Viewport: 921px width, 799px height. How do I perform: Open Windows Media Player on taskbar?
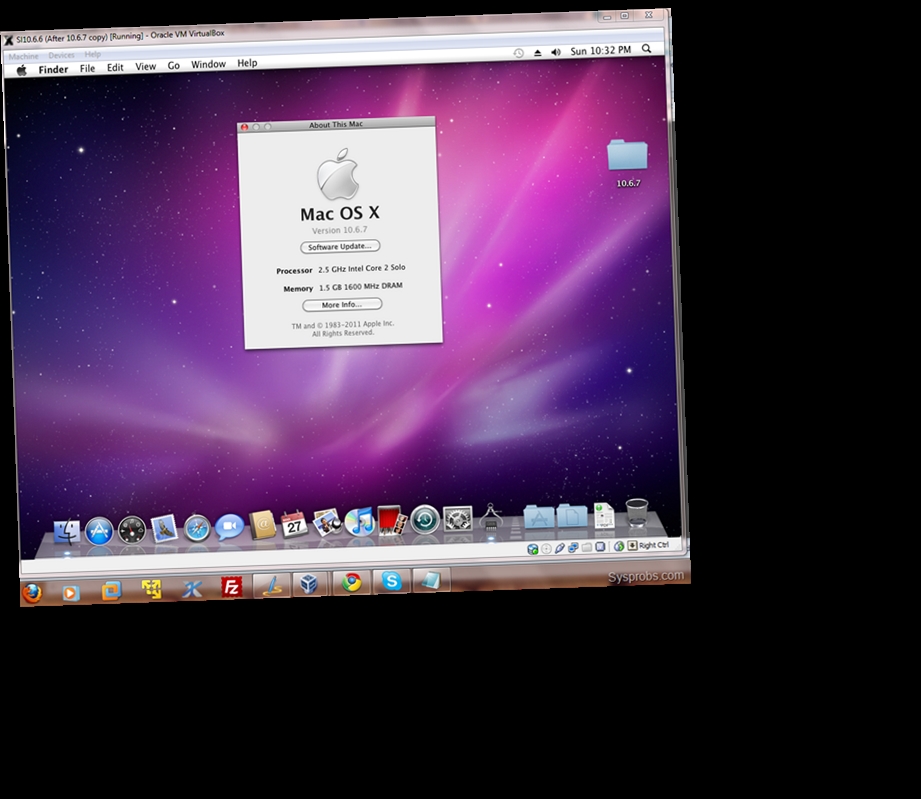point(70,592)
